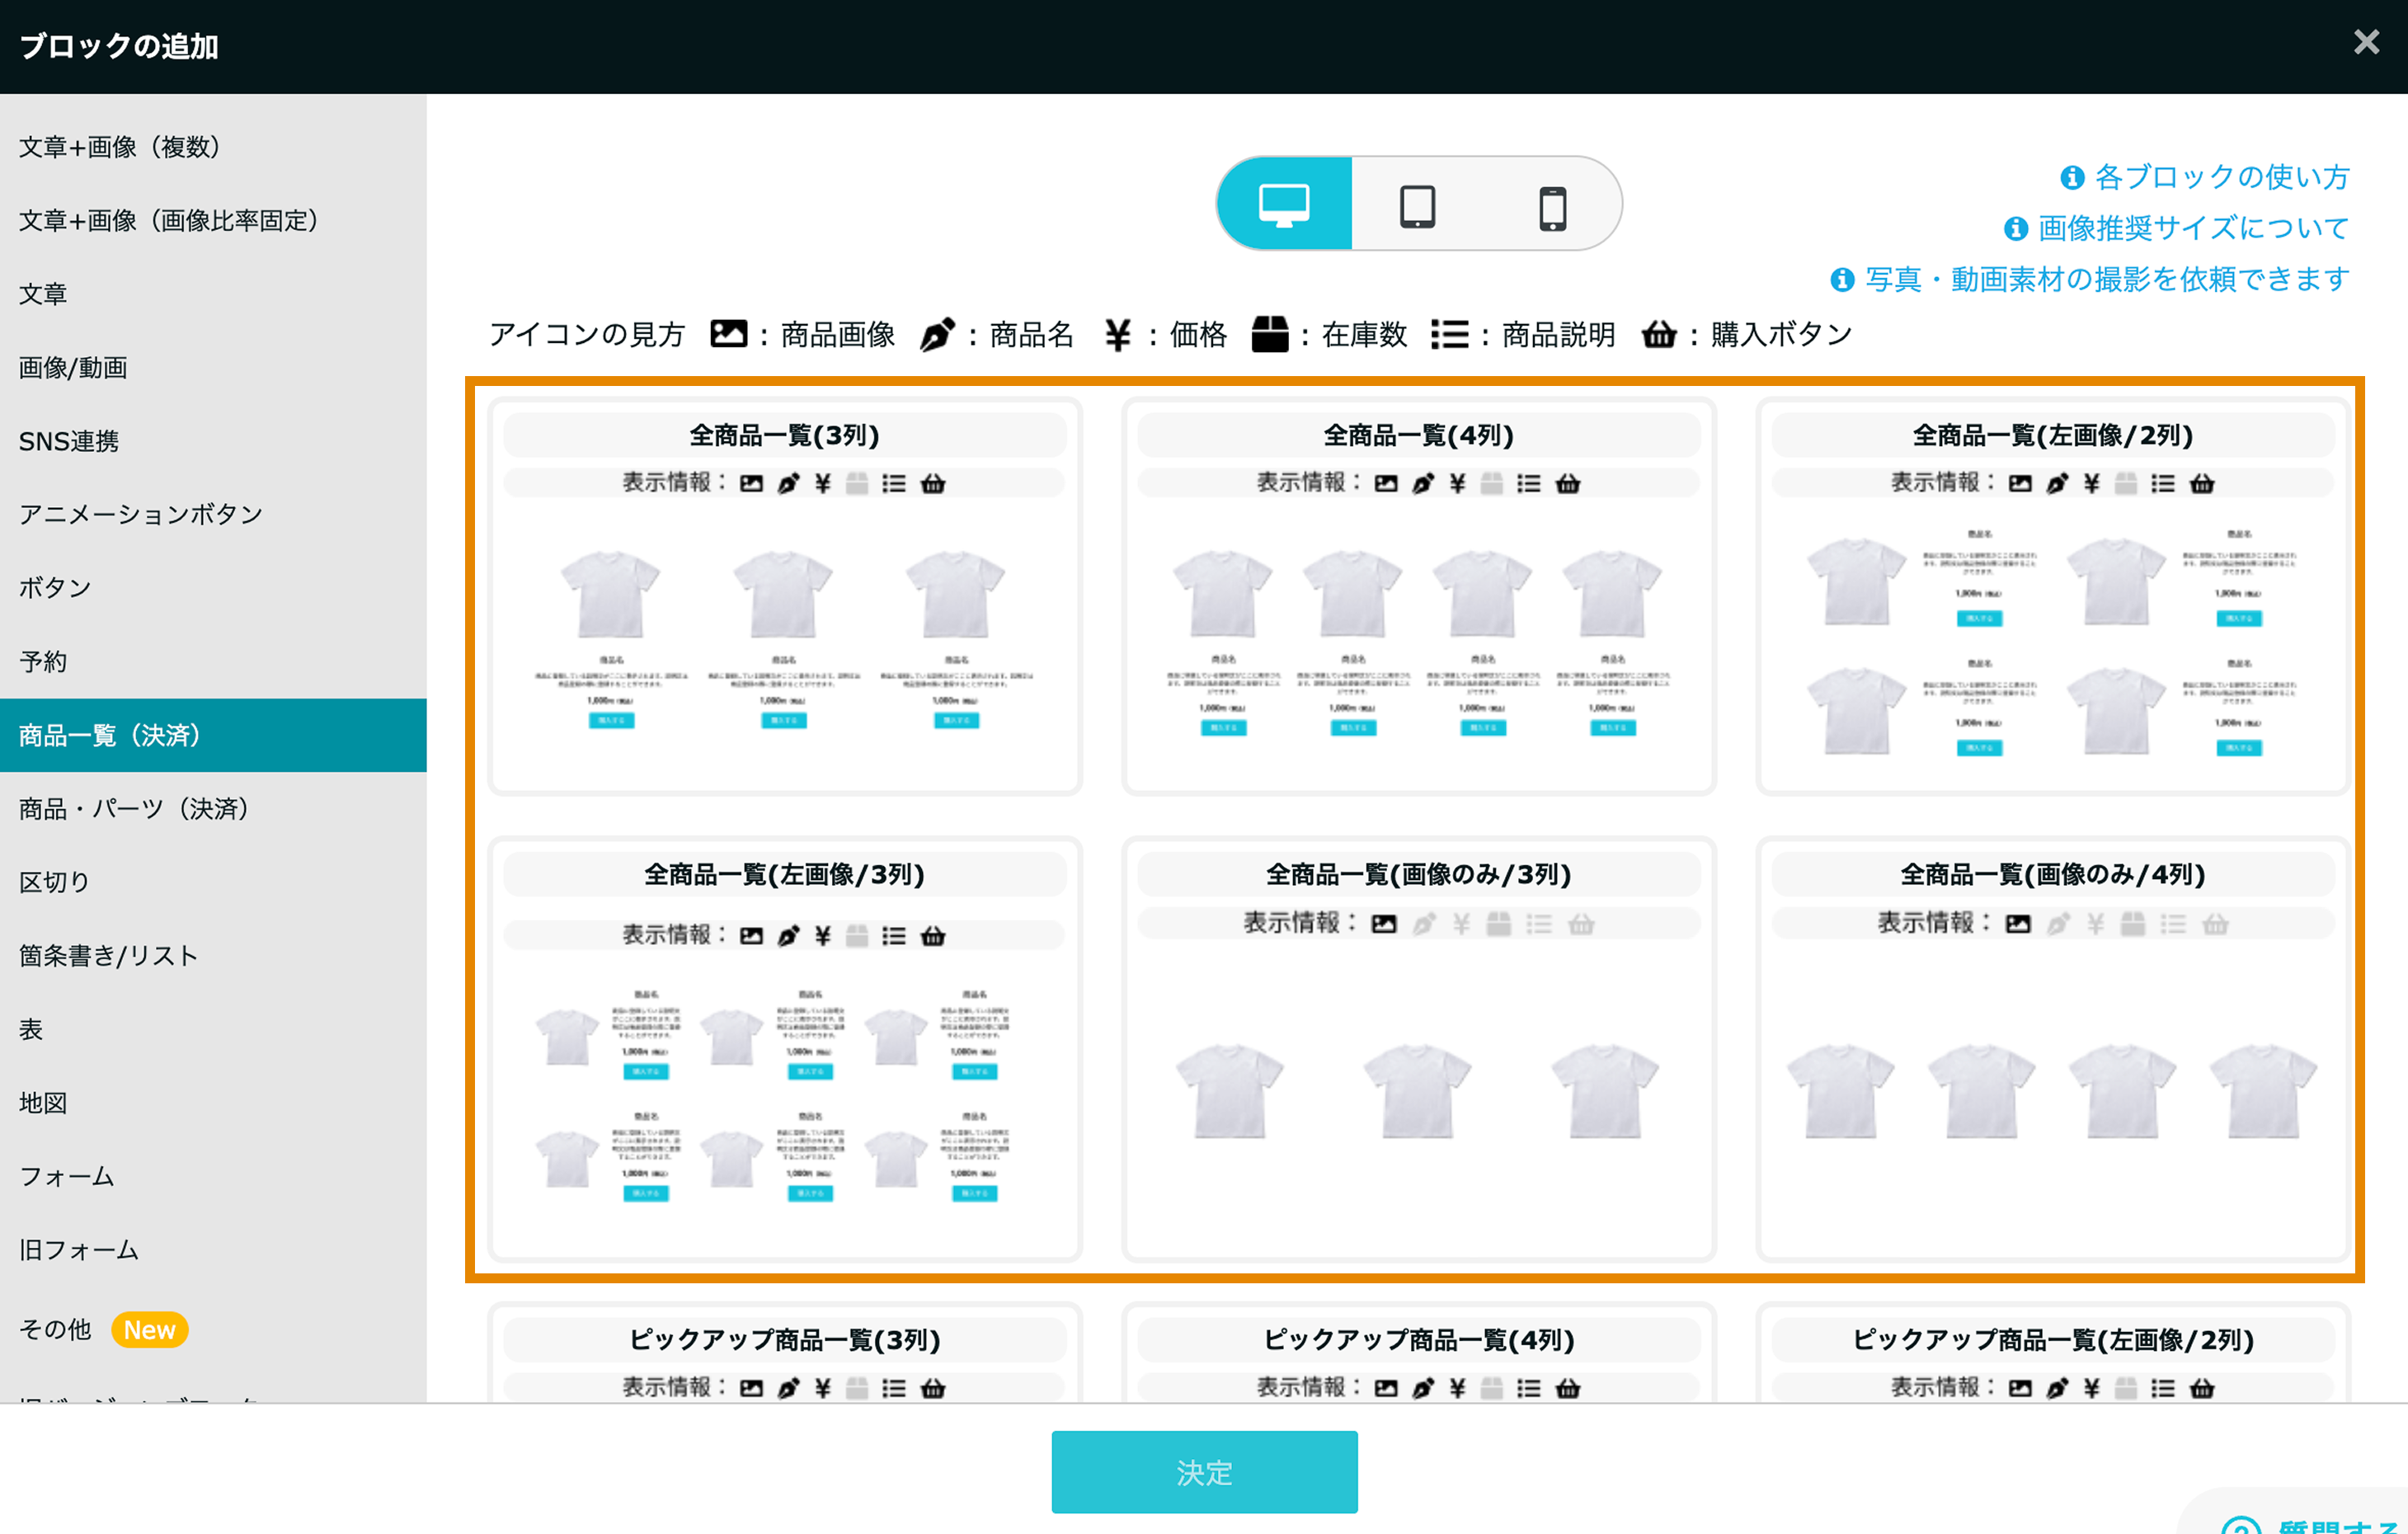Image resolution: width=2408 pixels, height=1534 pixels.
Task: Select アニメーションボタン category
Action: (x=213, y=514)
